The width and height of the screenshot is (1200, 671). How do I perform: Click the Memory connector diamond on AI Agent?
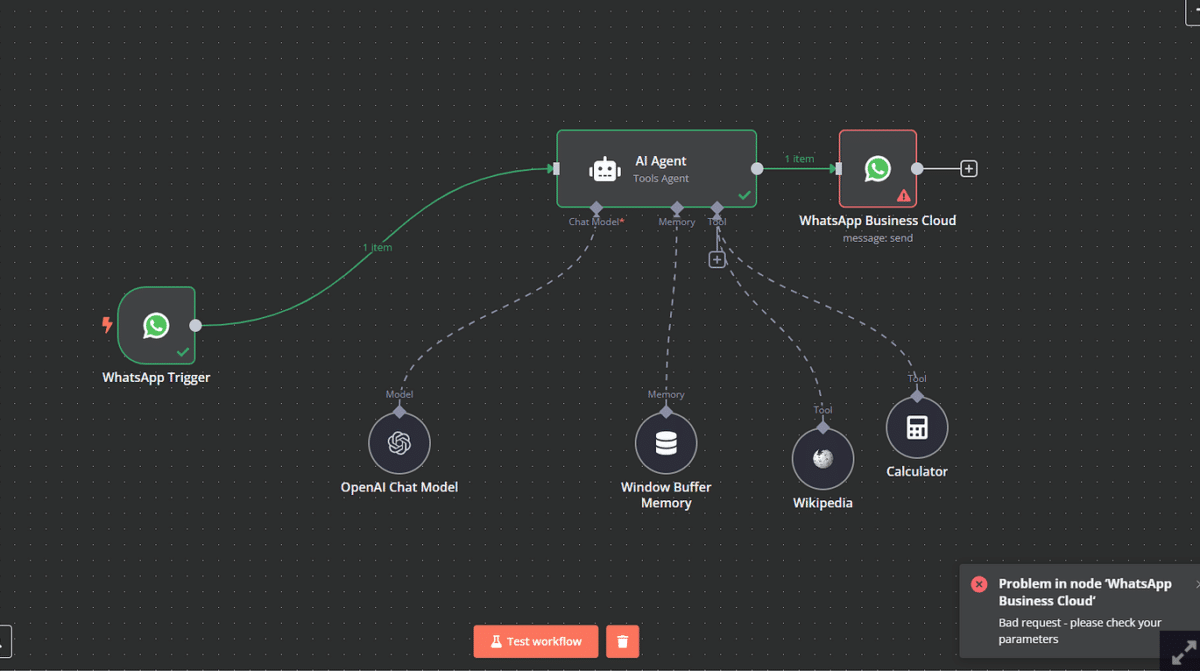pyautogui.click(x=676, y=208)
